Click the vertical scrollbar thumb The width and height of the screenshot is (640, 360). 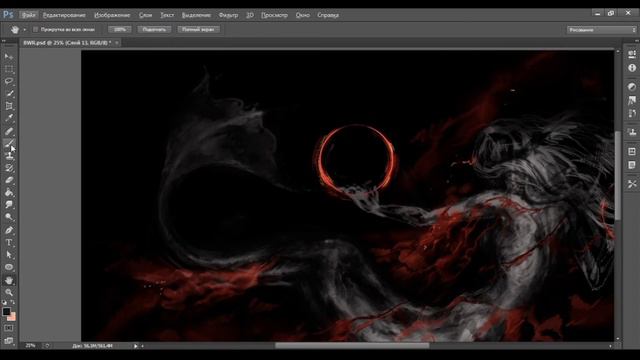(x=618, y=176)
